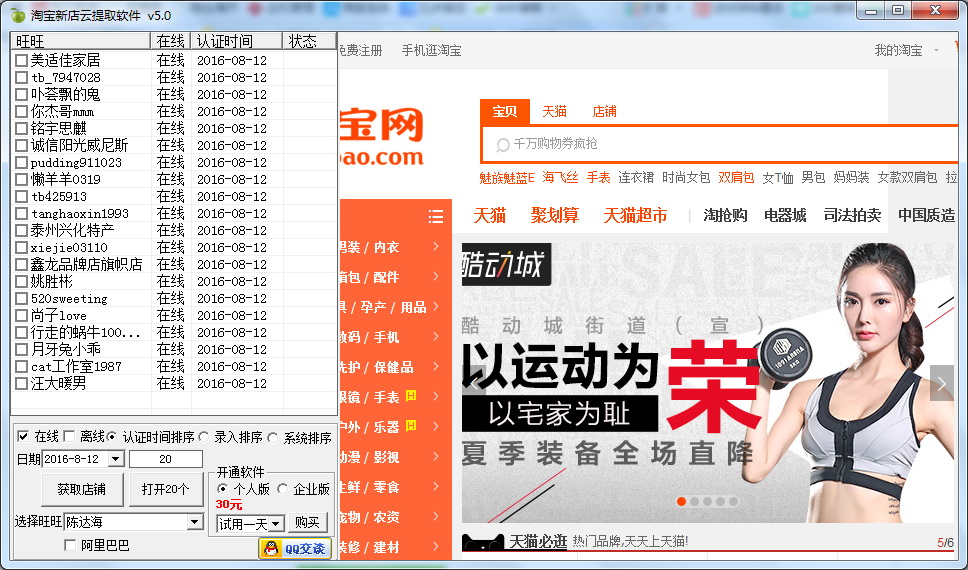The height and width of the screenshot is (570, 968).
Task: Click the 魅族魅蓝E hot search link
Action: point(507,178)
